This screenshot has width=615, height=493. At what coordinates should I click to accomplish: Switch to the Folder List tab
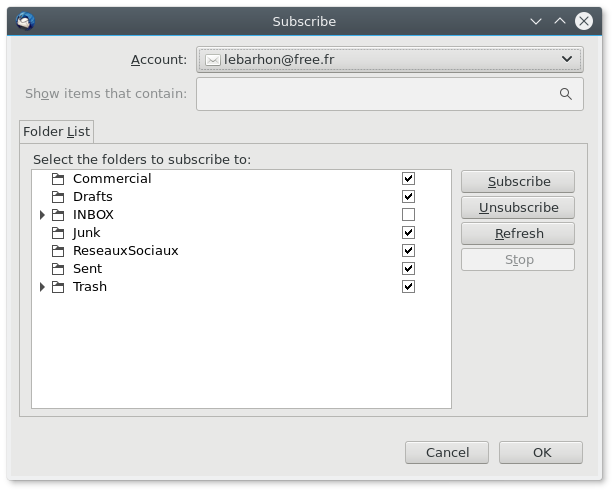(56, 132)
